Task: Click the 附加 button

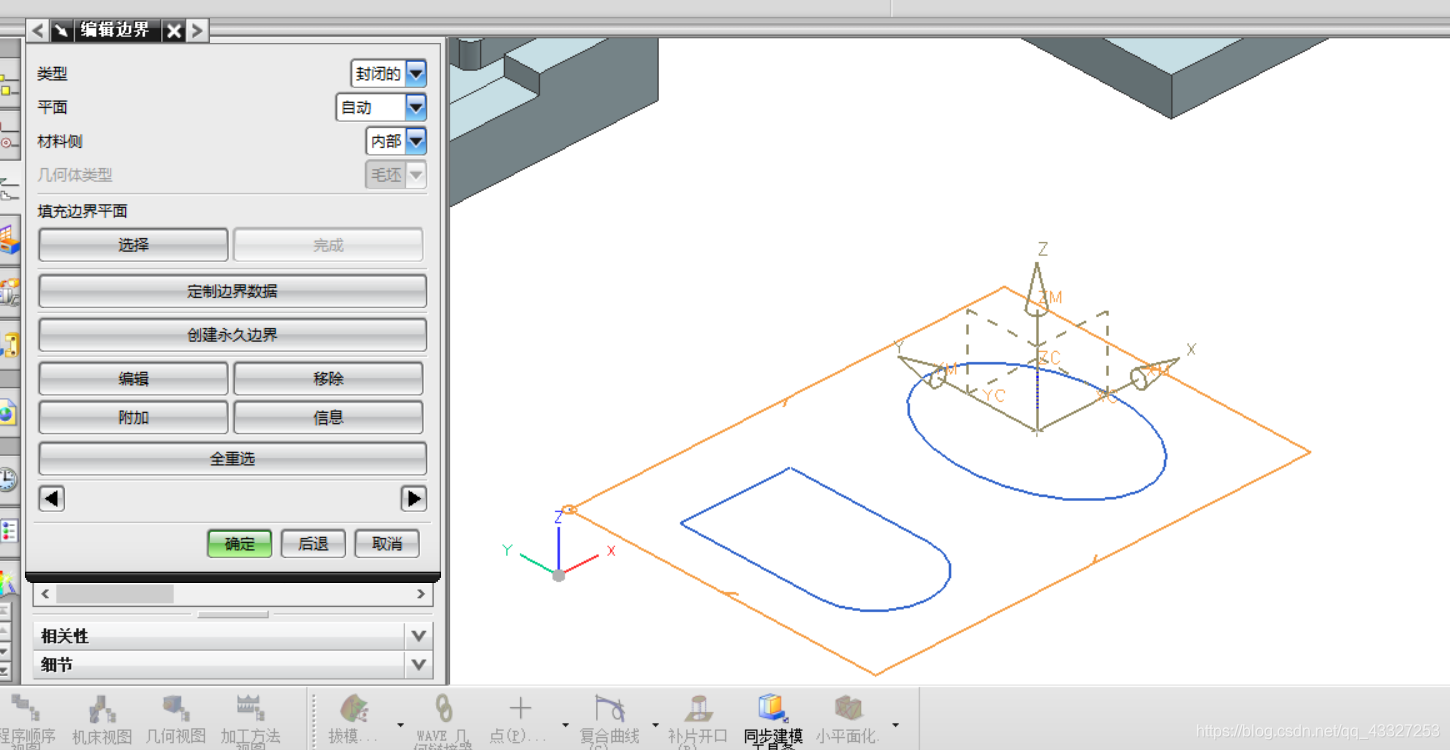Action: (133, 418)
